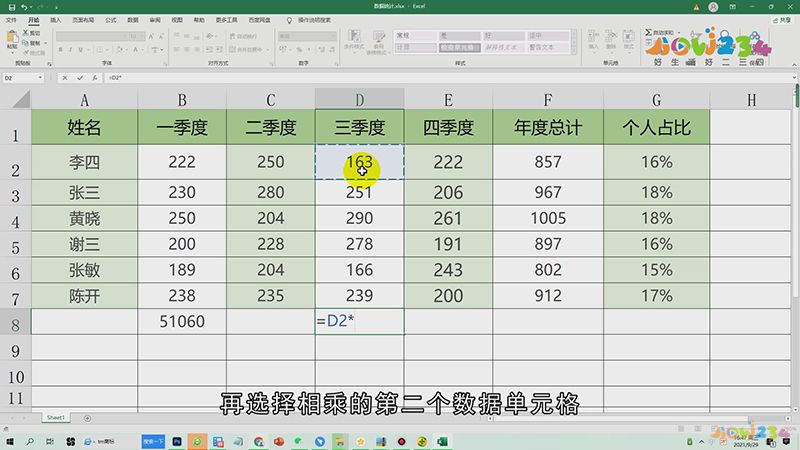Open ribbon display options icon
The height and width of the screenshot is (450, 800).
[x=733, y=7]
